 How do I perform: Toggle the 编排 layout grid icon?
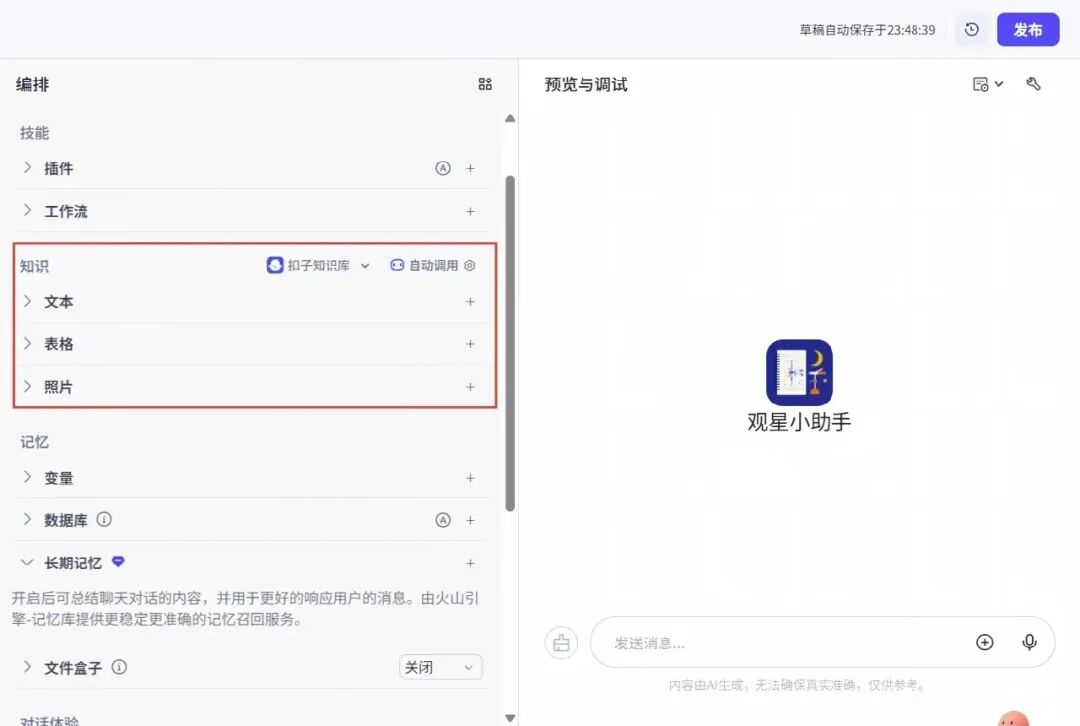pyautogui.click(x=485, y=84)
